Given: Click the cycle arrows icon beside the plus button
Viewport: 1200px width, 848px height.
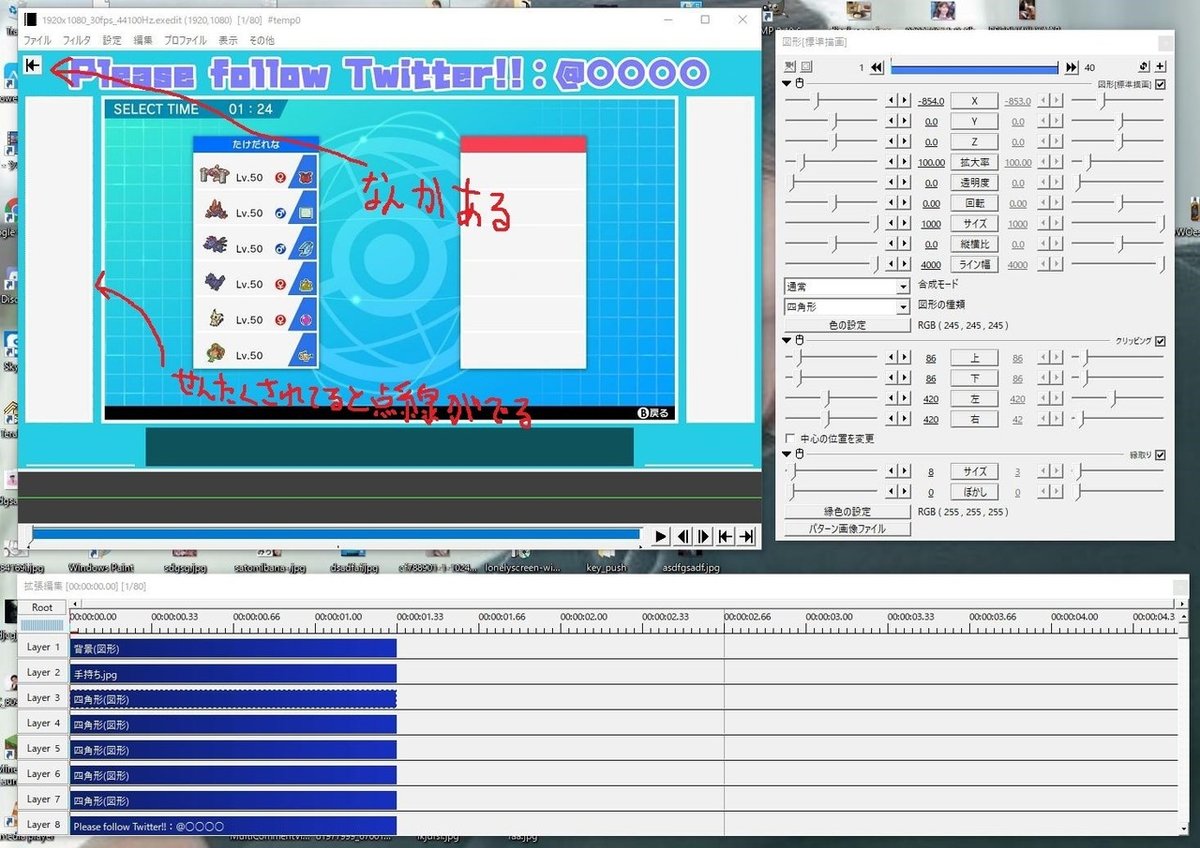Looking at the screenshot, I should click(x=1143, y=67).
